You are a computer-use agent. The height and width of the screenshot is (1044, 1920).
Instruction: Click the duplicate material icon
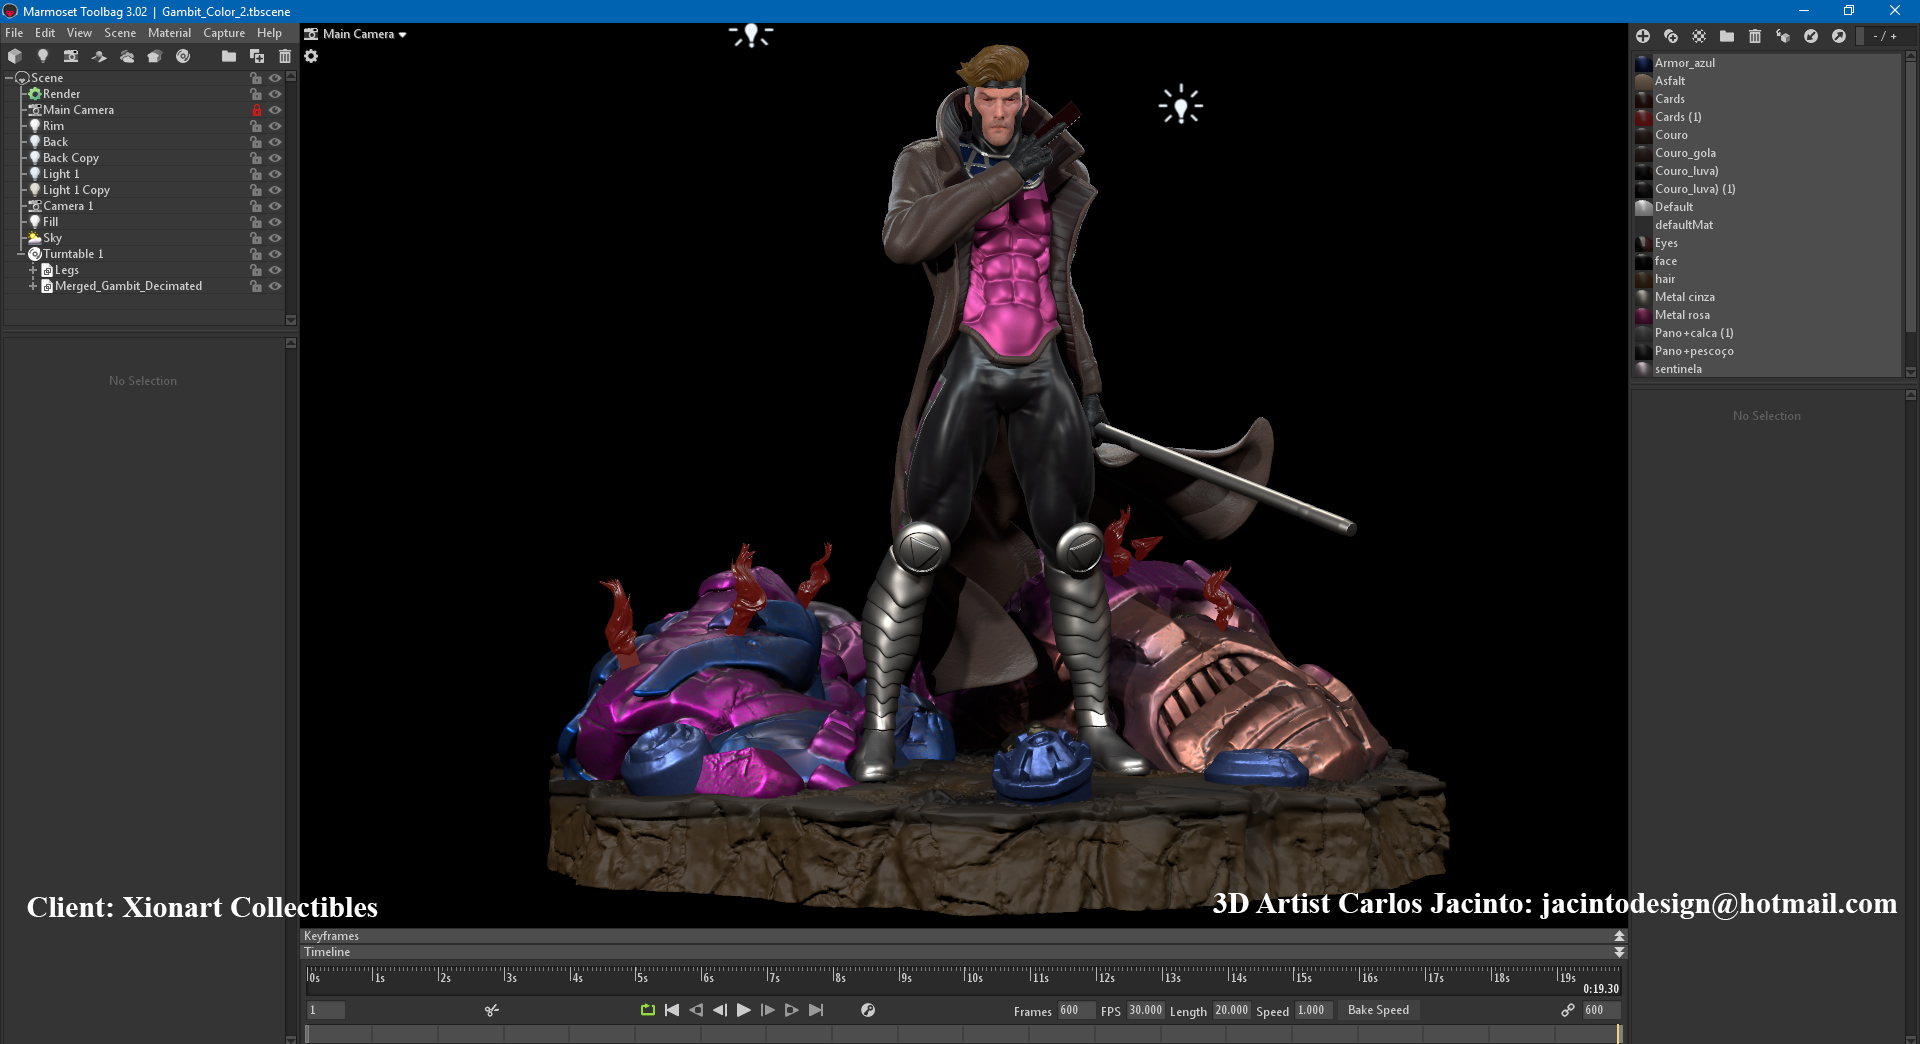[x=1671, y=36]
